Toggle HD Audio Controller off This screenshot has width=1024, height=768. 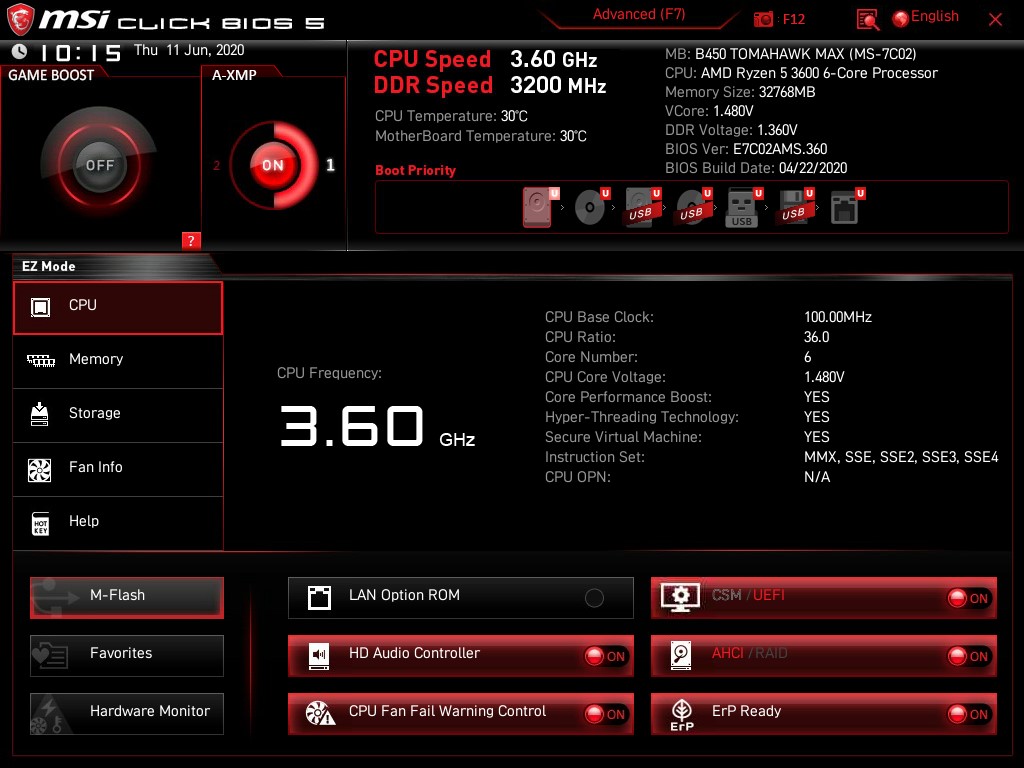tap(606, 656)
